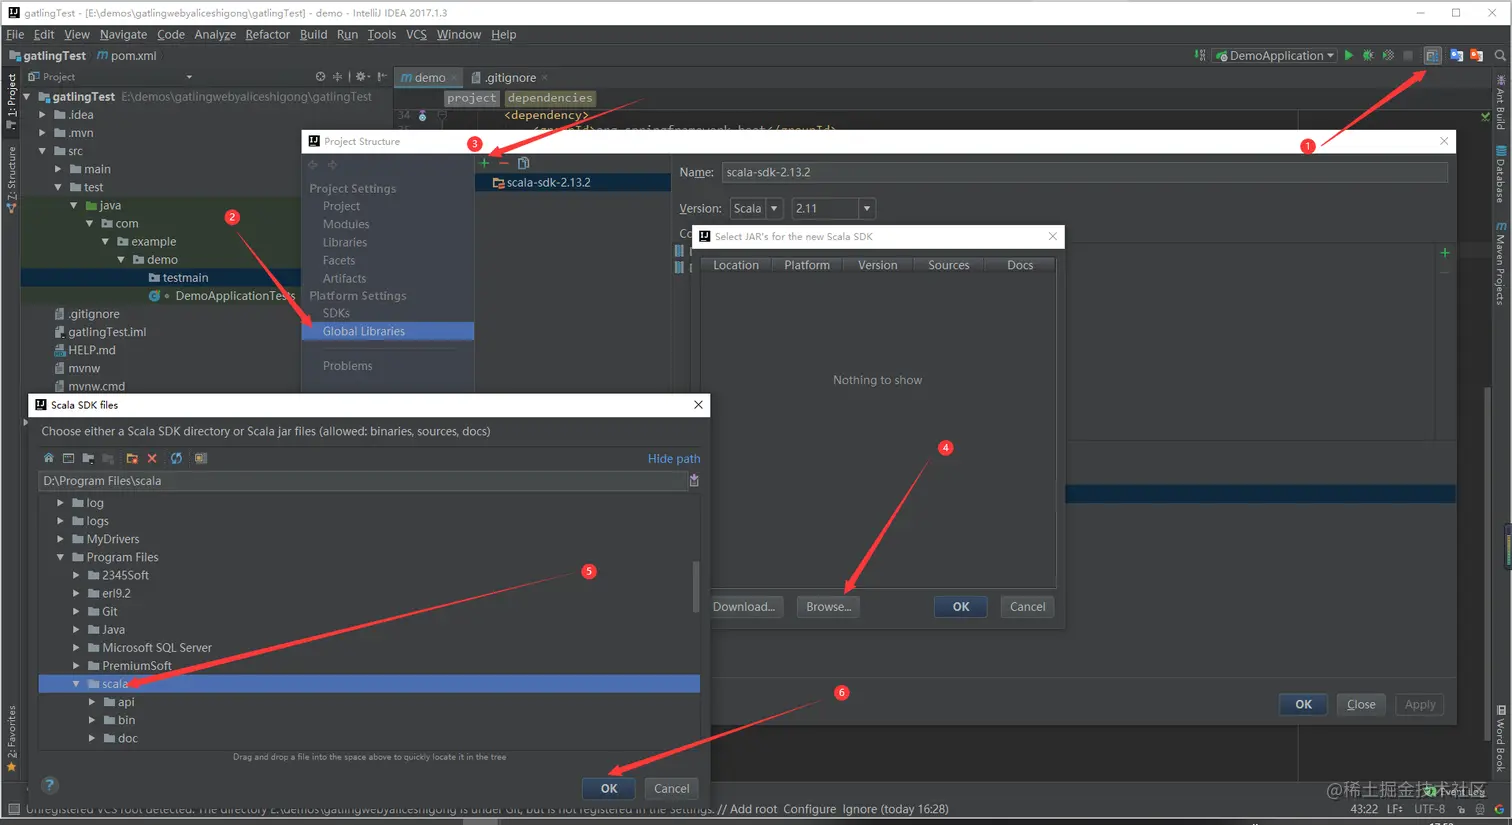
Task: Open the Project panel settings gear
Action: 361,77
